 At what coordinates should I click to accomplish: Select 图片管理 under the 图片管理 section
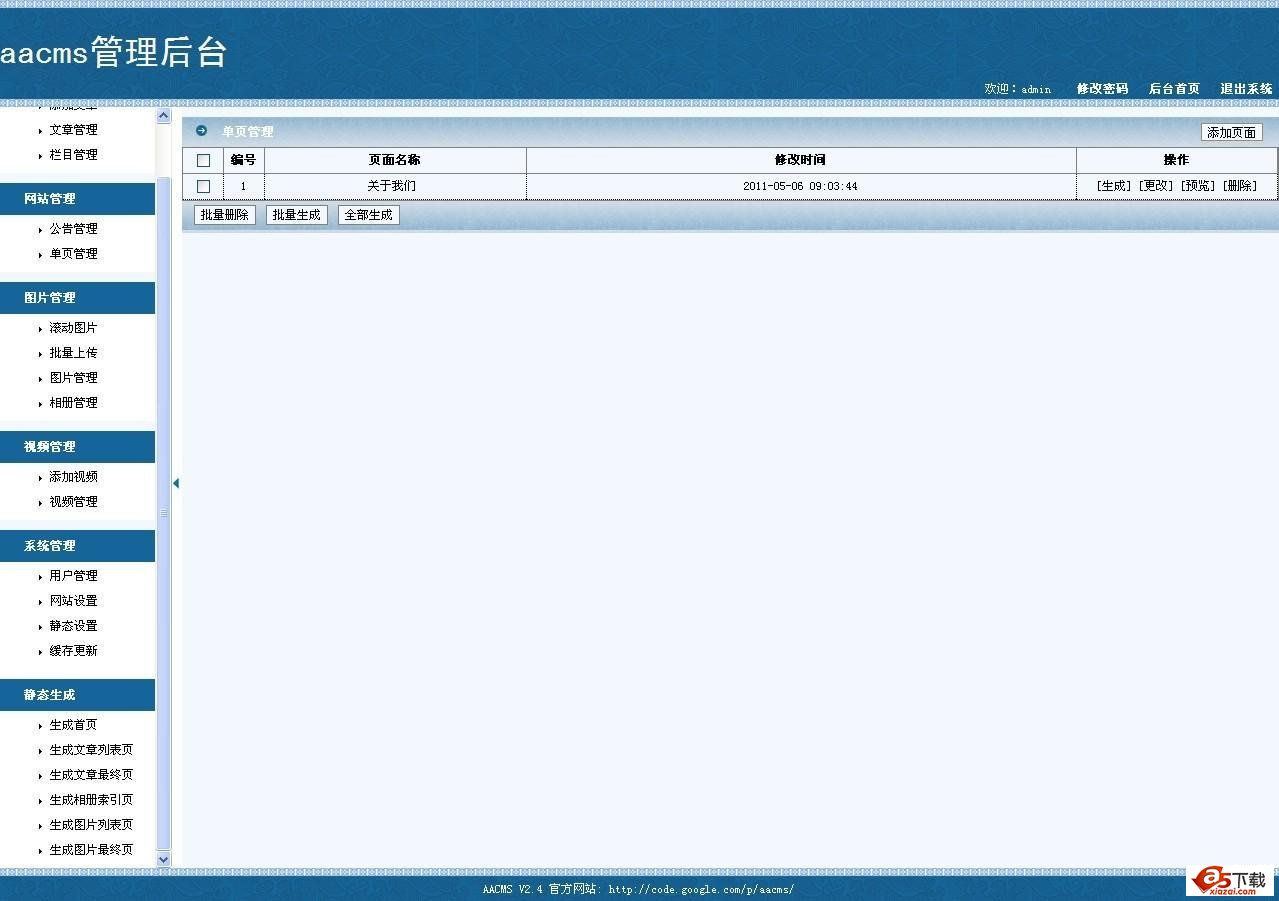[74, 378]
